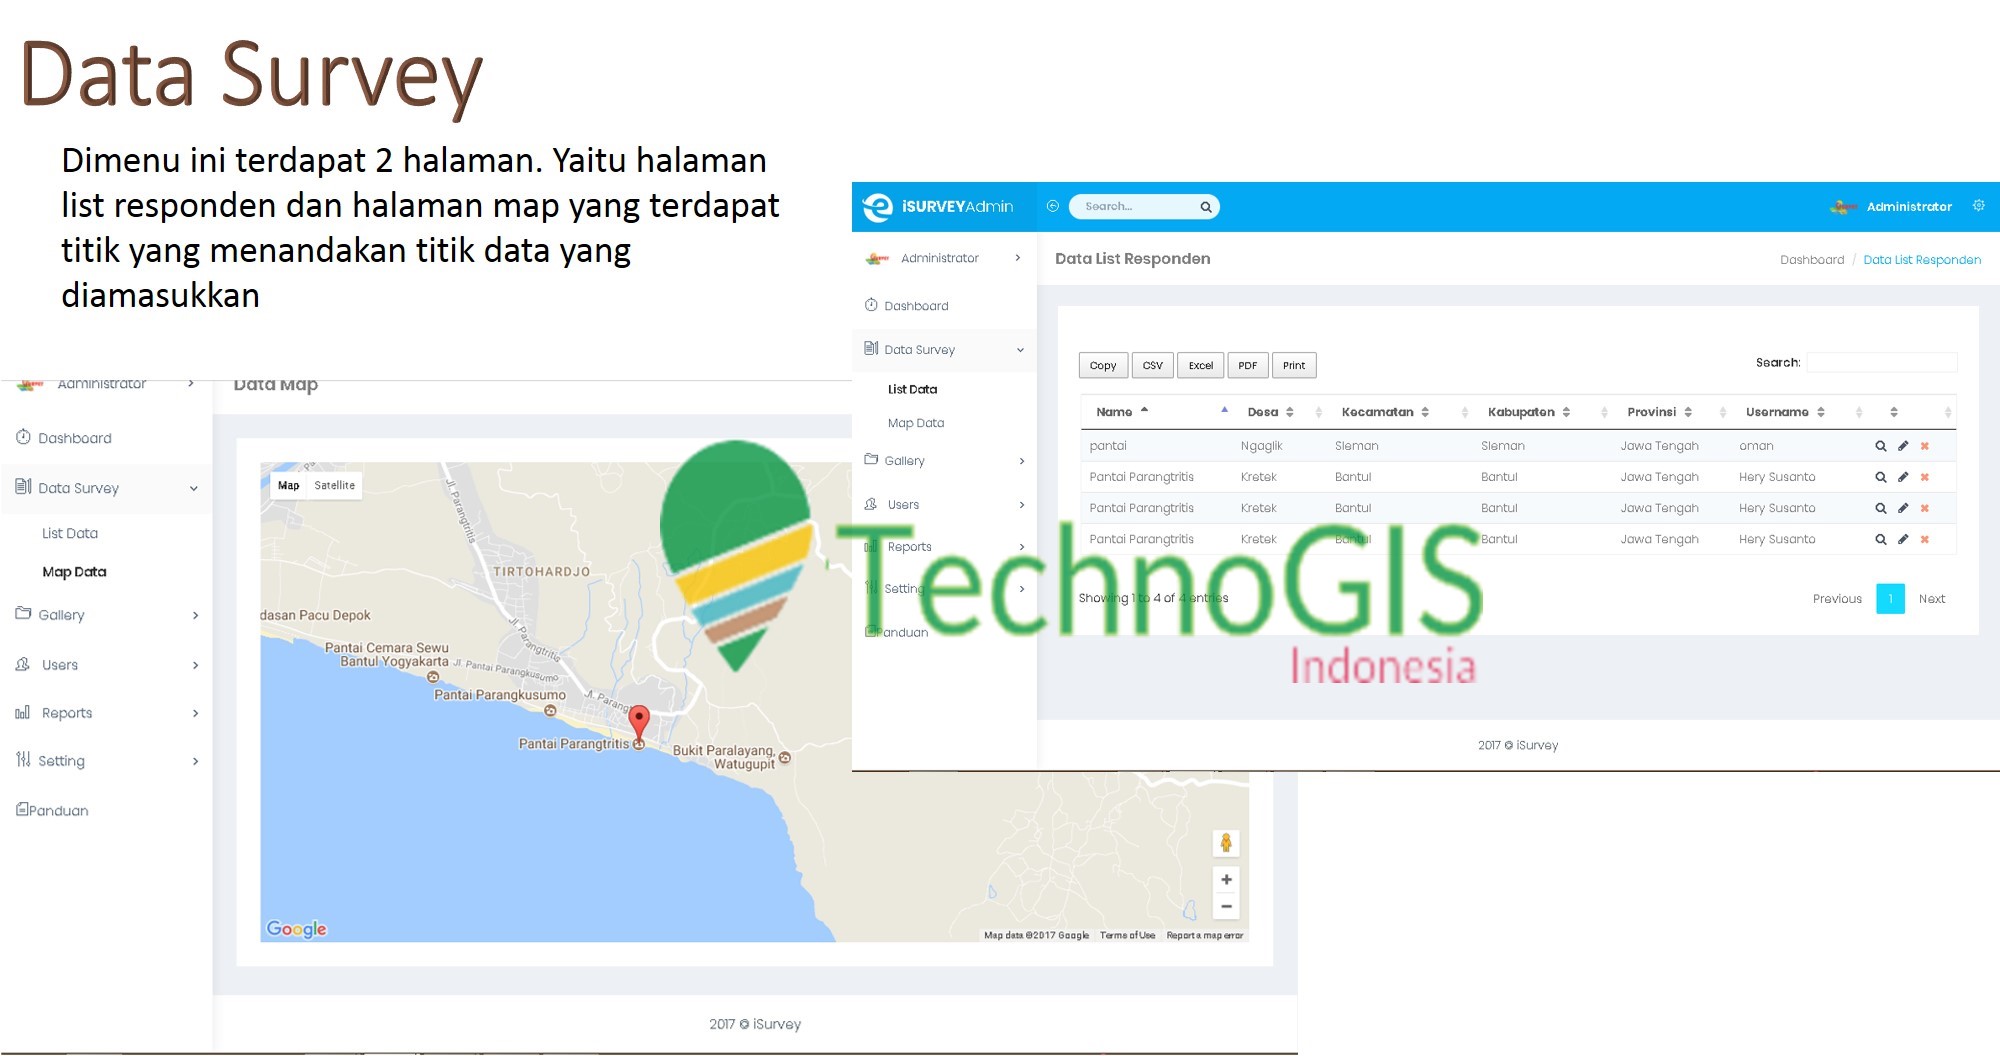Sort table by Username column

coord(1777,412)
